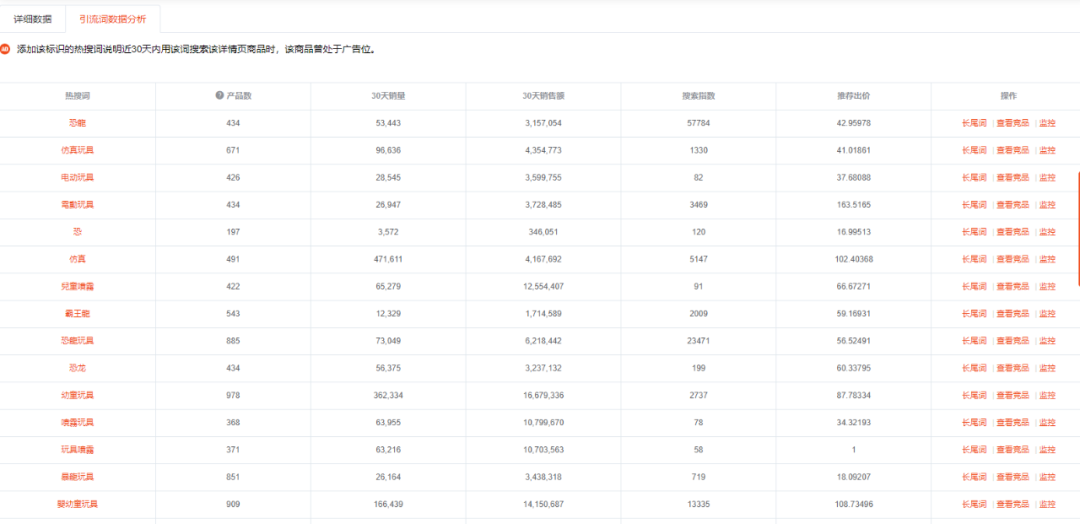Screen dimensions: 1080x524
Task: Click 监控 in the row with 73,049 sales
Action: click(1047, 341)
